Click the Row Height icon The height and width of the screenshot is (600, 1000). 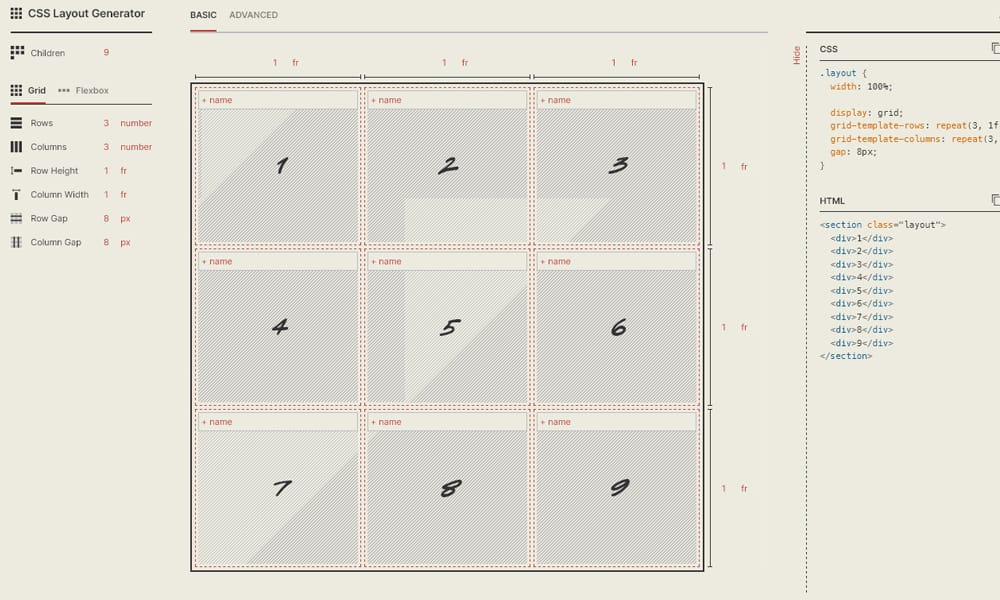(17, 170)
